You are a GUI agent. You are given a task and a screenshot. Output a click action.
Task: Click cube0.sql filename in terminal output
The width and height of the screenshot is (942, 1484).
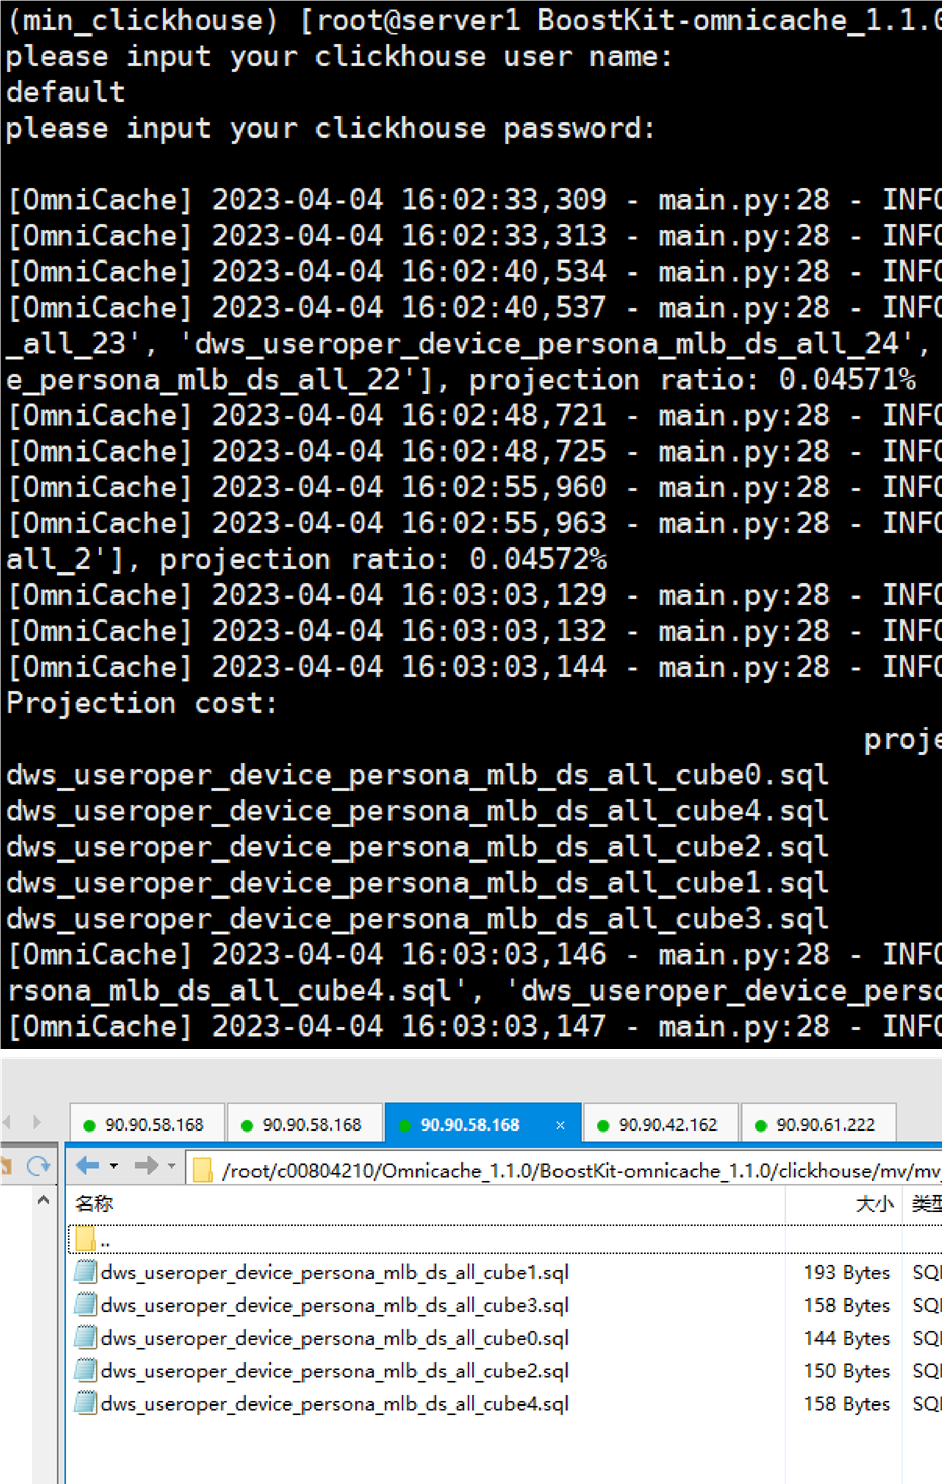click(417, 775)
